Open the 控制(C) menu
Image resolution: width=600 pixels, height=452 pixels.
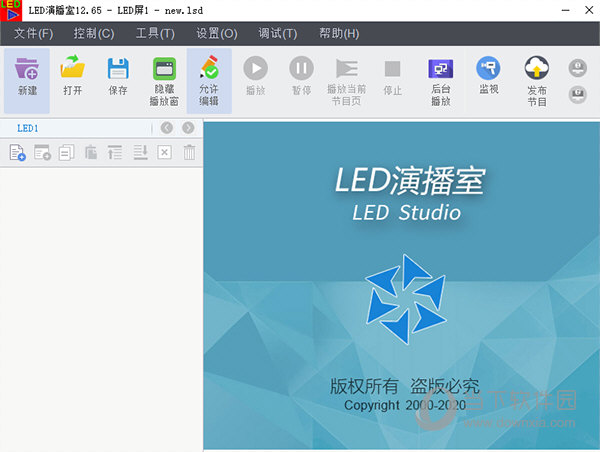[94, 34]
